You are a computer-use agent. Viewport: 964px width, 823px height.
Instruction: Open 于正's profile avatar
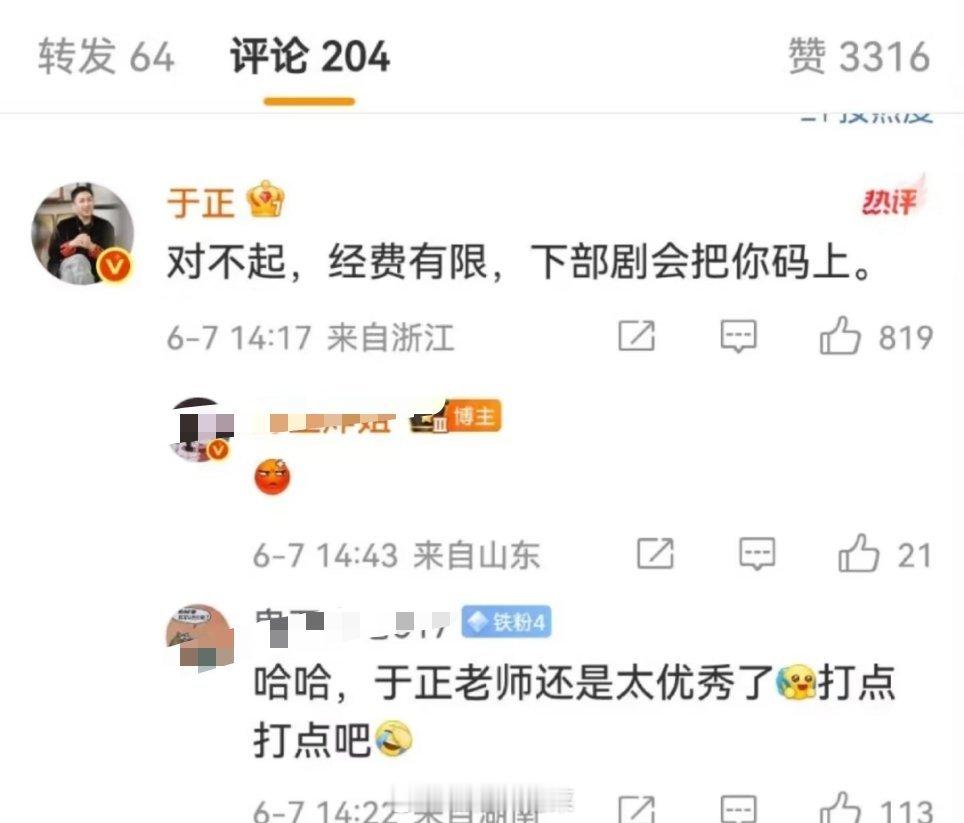[x=82, y=234]
